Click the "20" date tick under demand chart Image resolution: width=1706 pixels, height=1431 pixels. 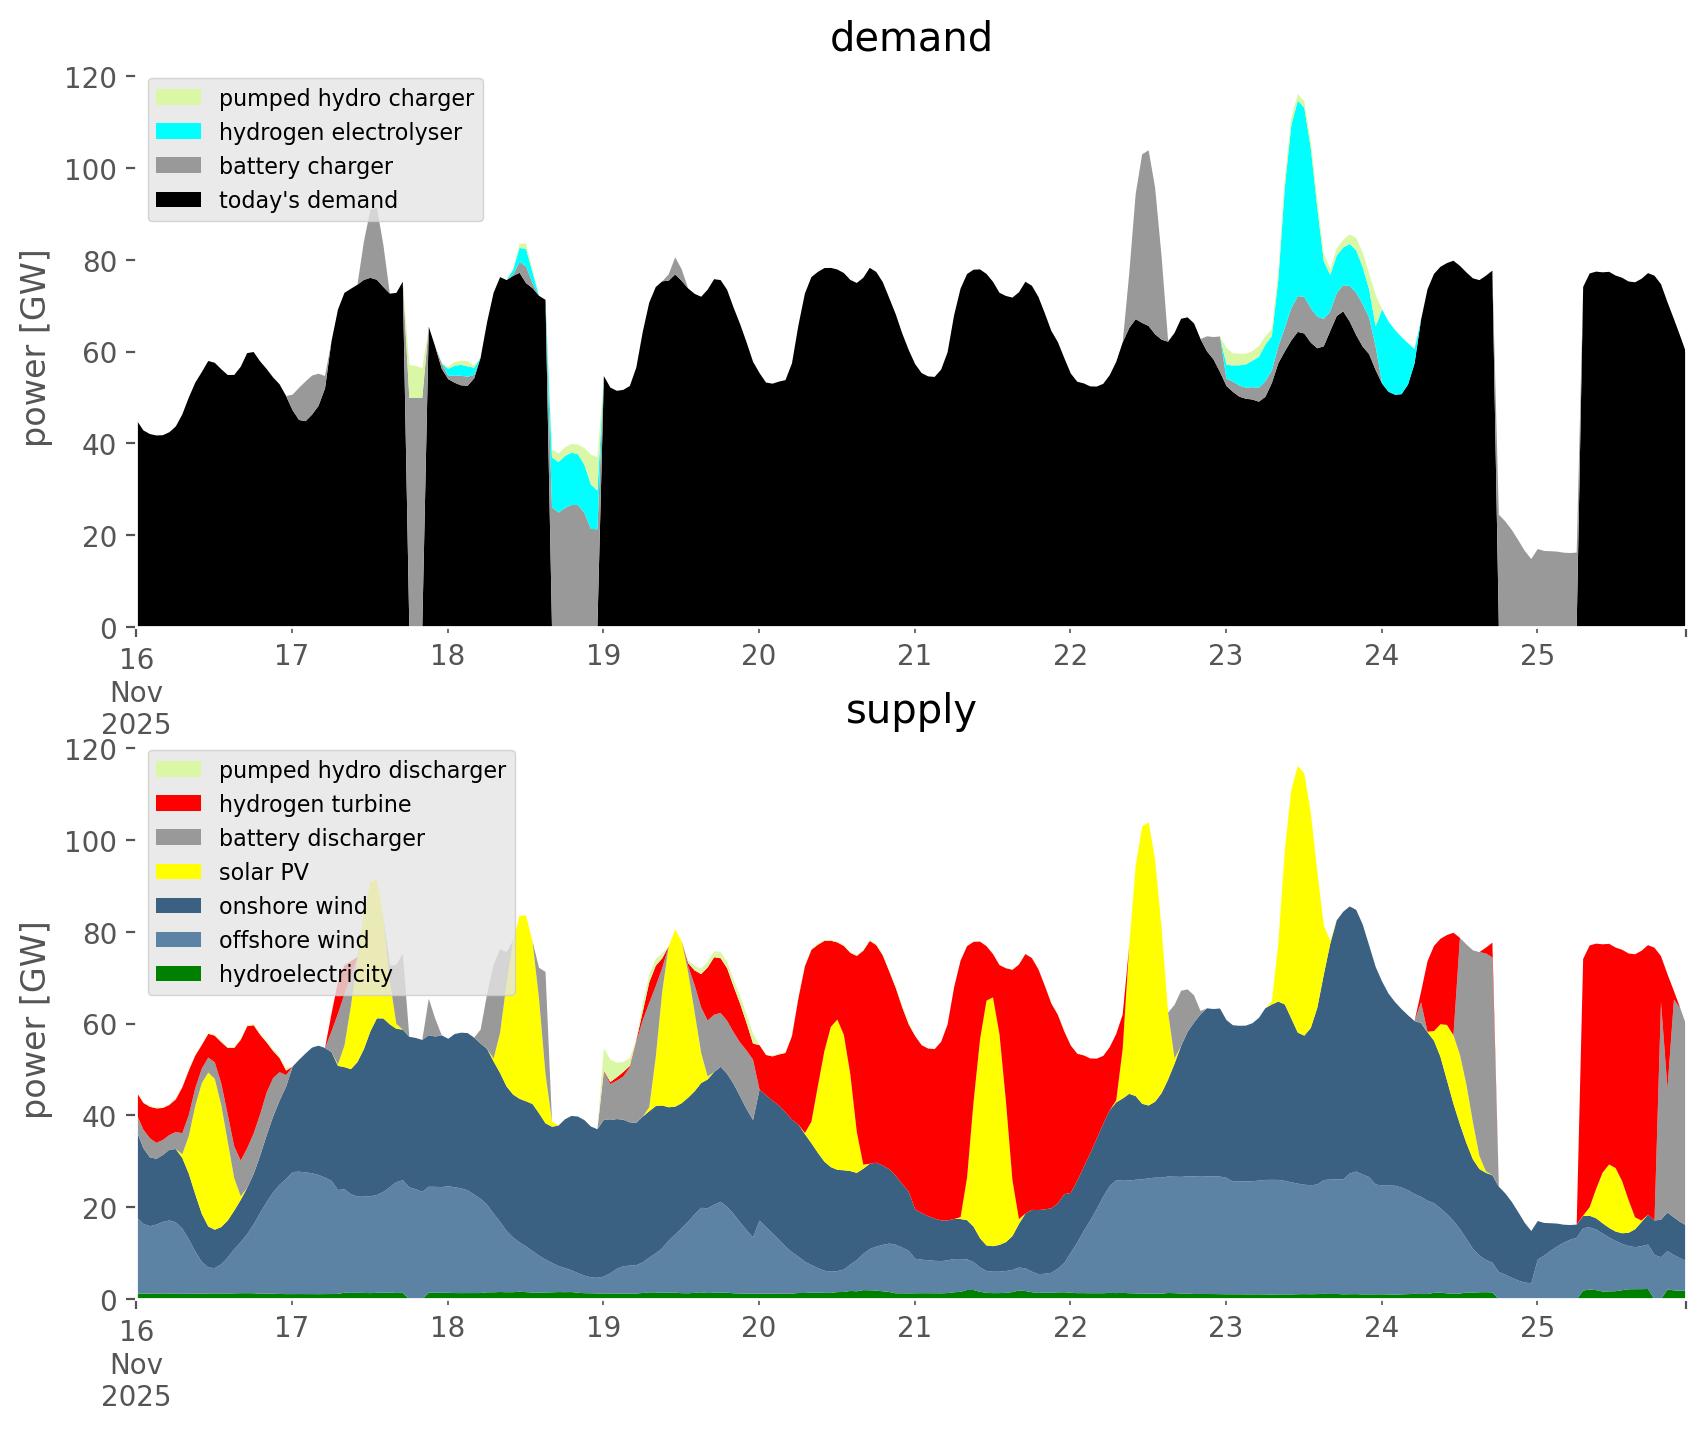(759, 656)
